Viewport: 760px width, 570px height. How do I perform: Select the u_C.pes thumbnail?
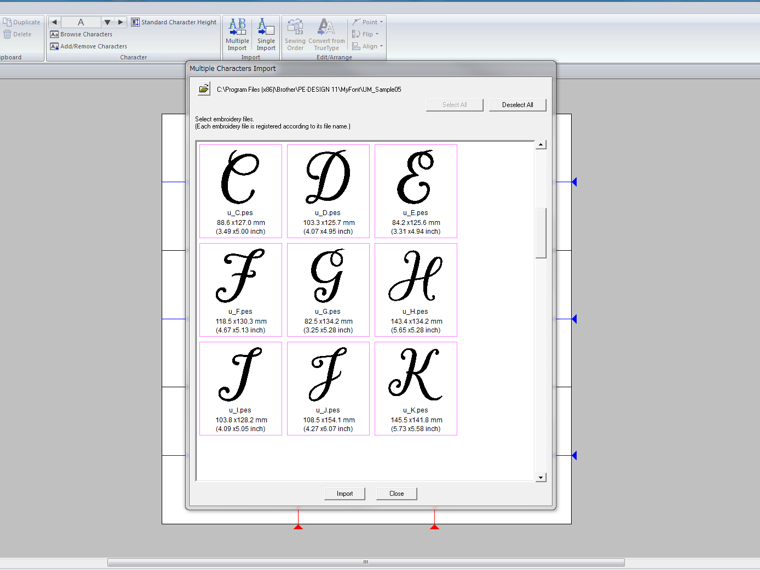[240, 191]
